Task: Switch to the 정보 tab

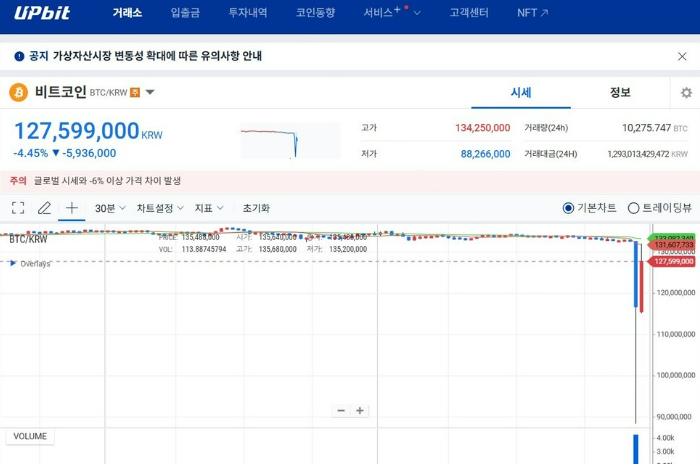Action: (620, 92)
